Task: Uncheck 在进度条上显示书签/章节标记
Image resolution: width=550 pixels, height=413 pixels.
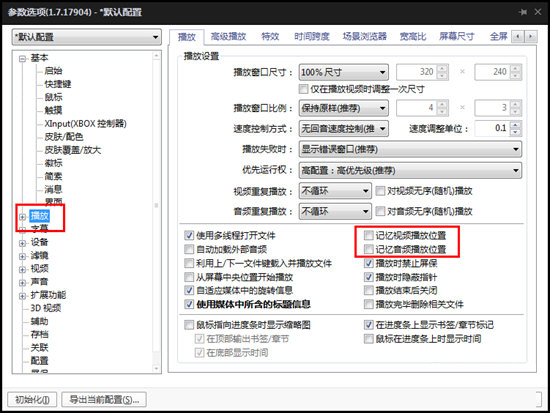Action: pyautogui.click(x=368, y=325)
